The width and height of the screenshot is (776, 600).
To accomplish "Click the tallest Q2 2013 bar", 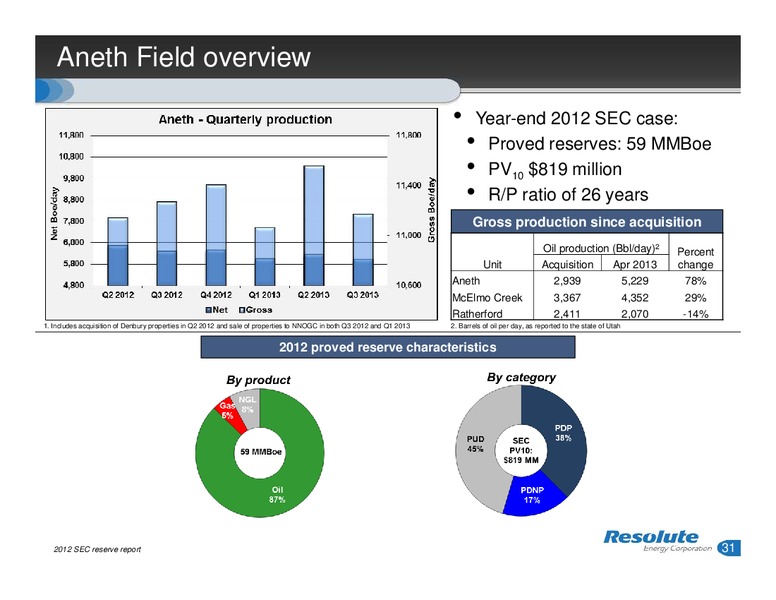I will point(314,225).
